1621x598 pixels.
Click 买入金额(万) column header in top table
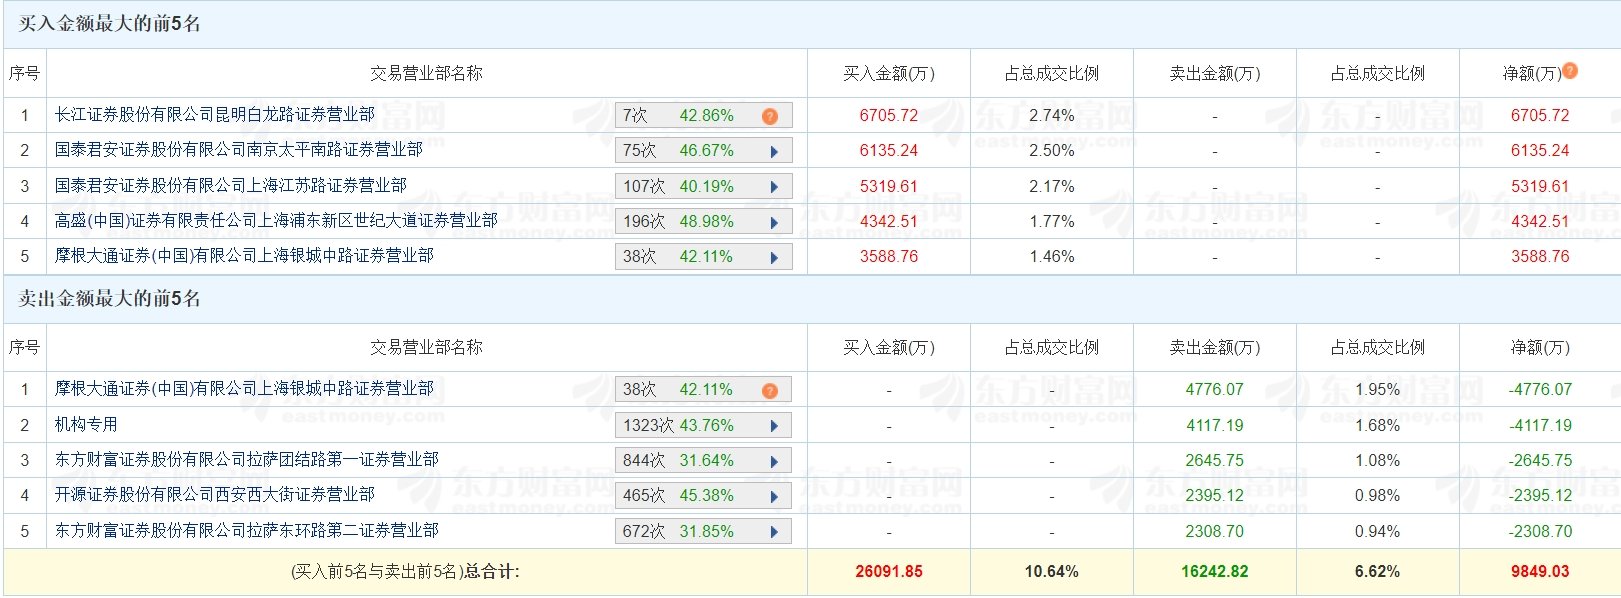889,73
